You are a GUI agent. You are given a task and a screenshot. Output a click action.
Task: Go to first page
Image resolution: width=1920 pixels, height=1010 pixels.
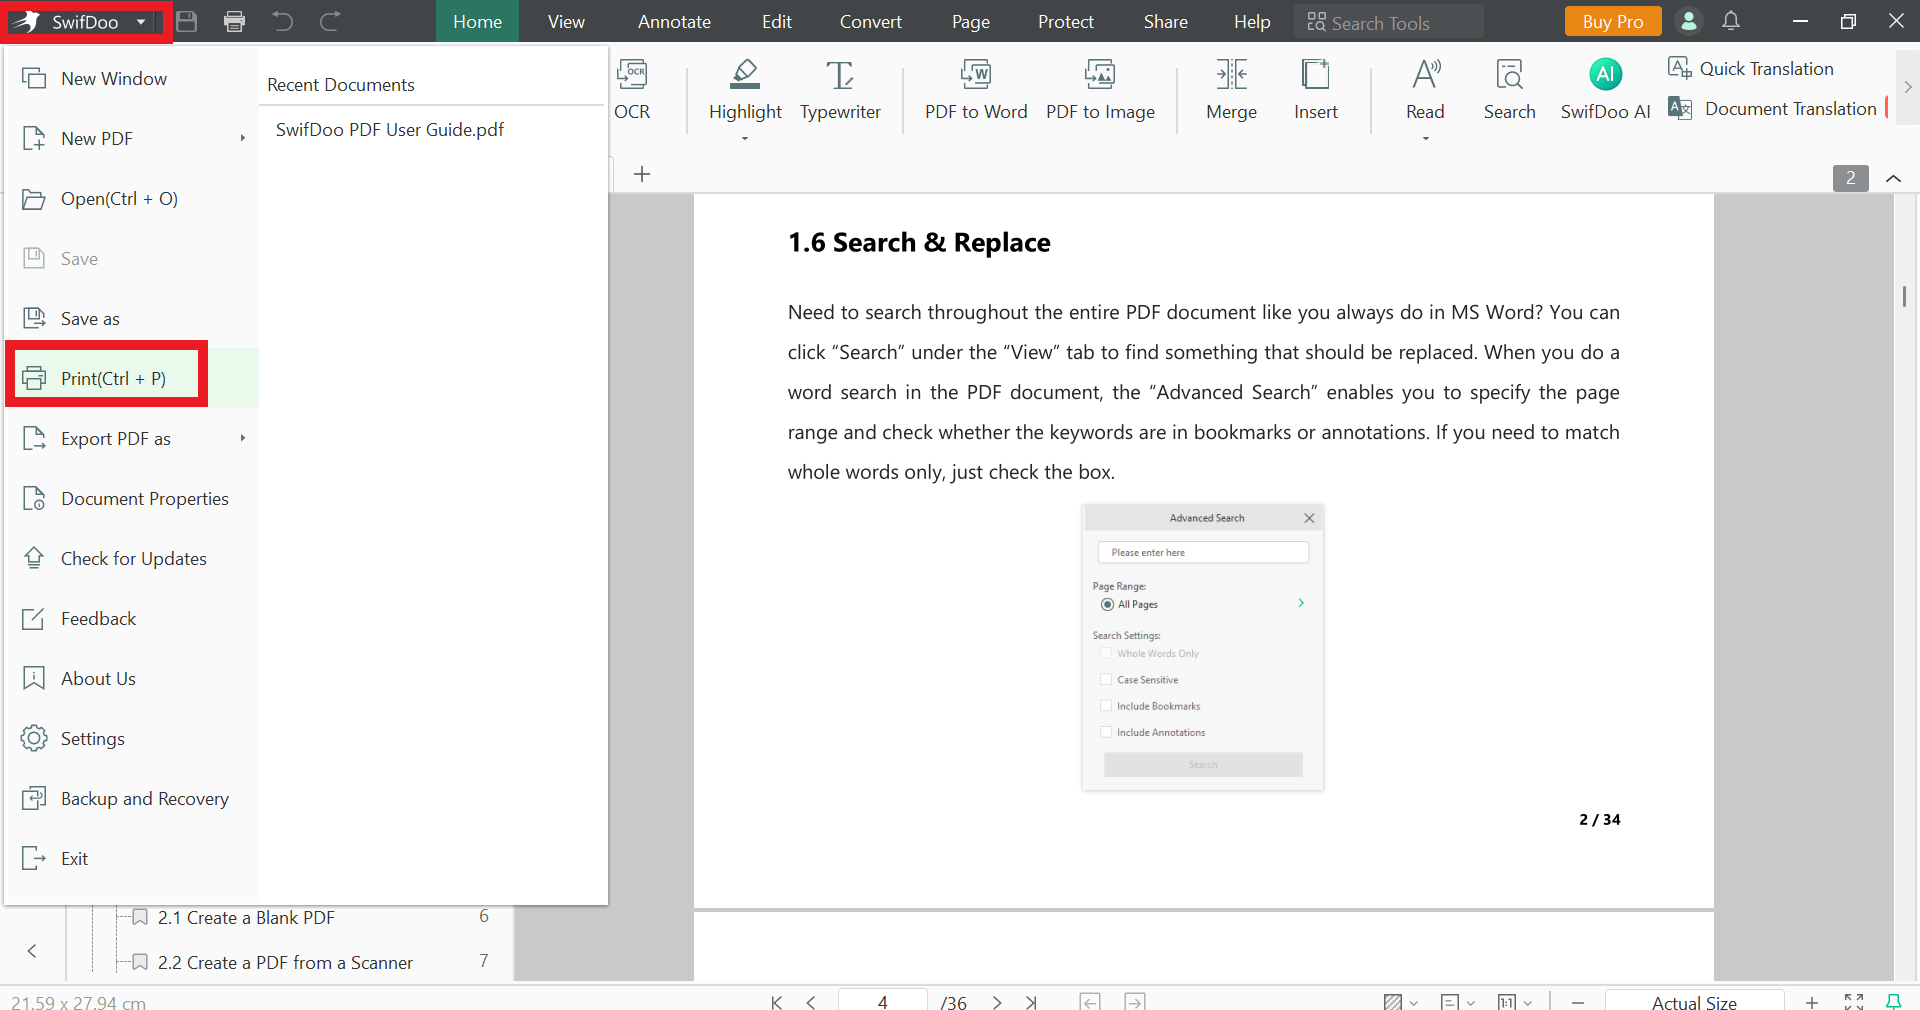[776, 1002]
